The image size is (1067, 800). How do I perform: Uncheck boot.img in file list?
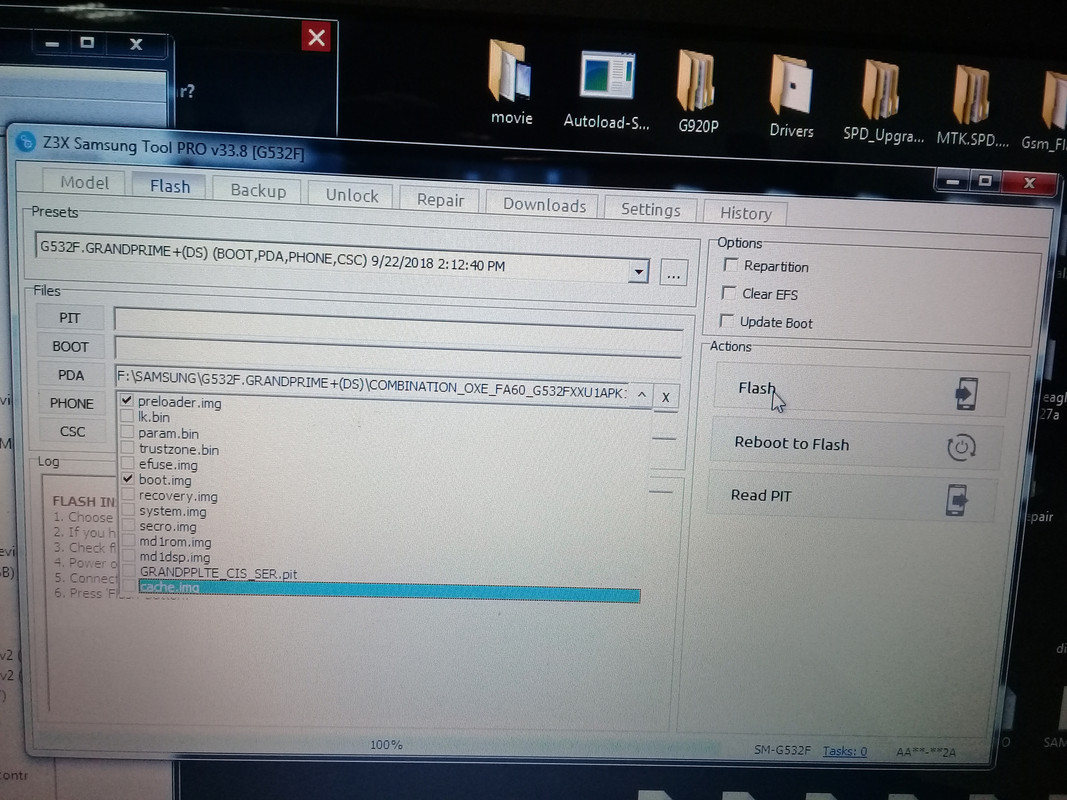click(128, 479)
